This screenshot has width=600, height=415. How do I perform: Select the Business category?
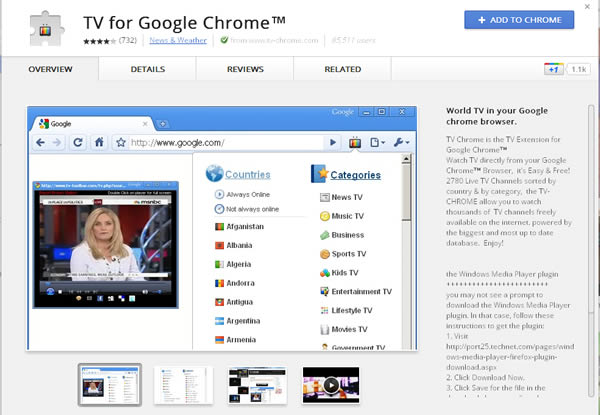tap(342, 235)
